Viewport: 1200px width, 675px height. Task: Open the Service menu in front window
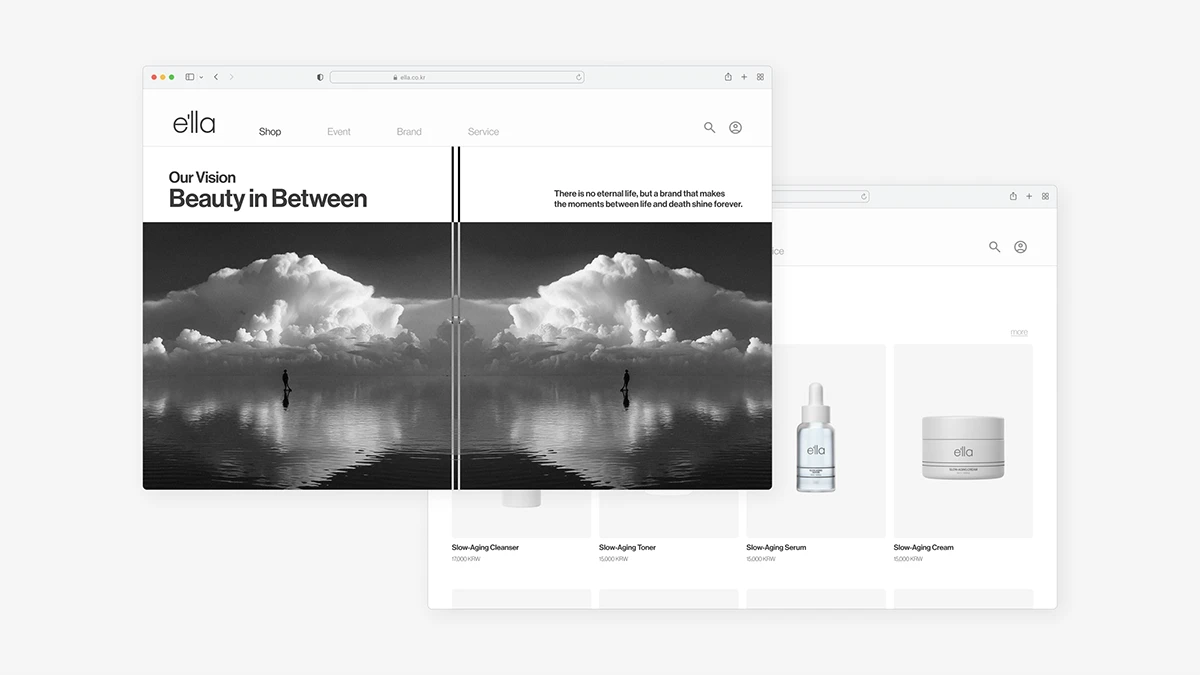(x=483, y=132)
